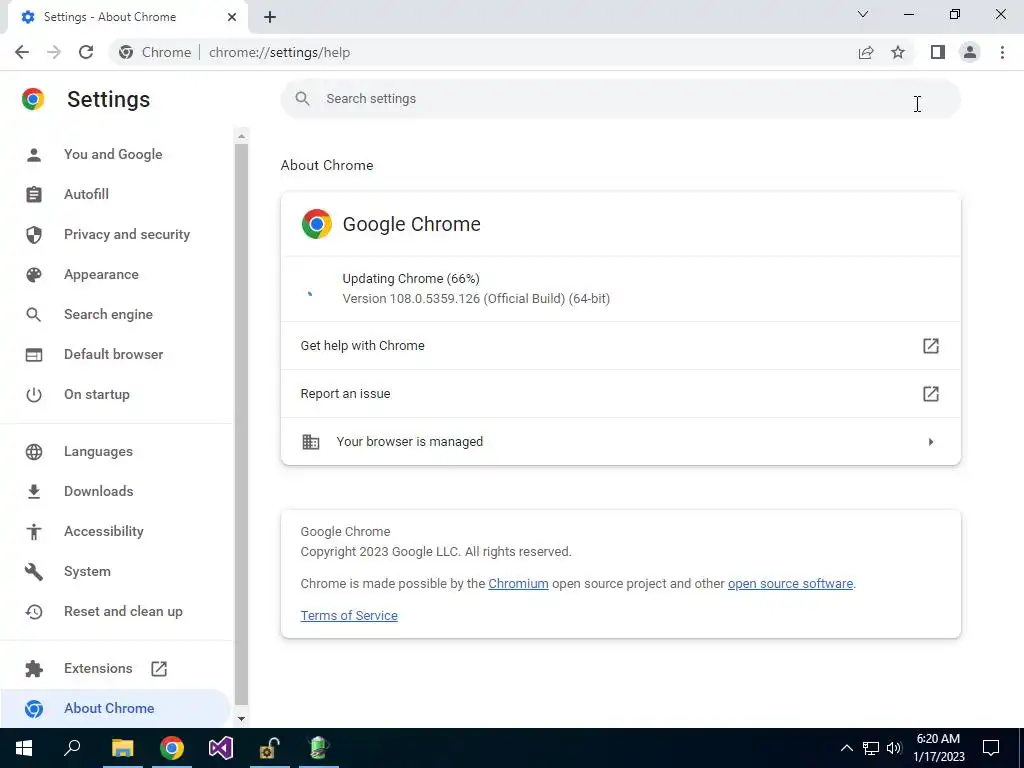The image size is (1024, 768).
Task: Click the sidebar scrollbar up arrow
Action: coord(242,136)
